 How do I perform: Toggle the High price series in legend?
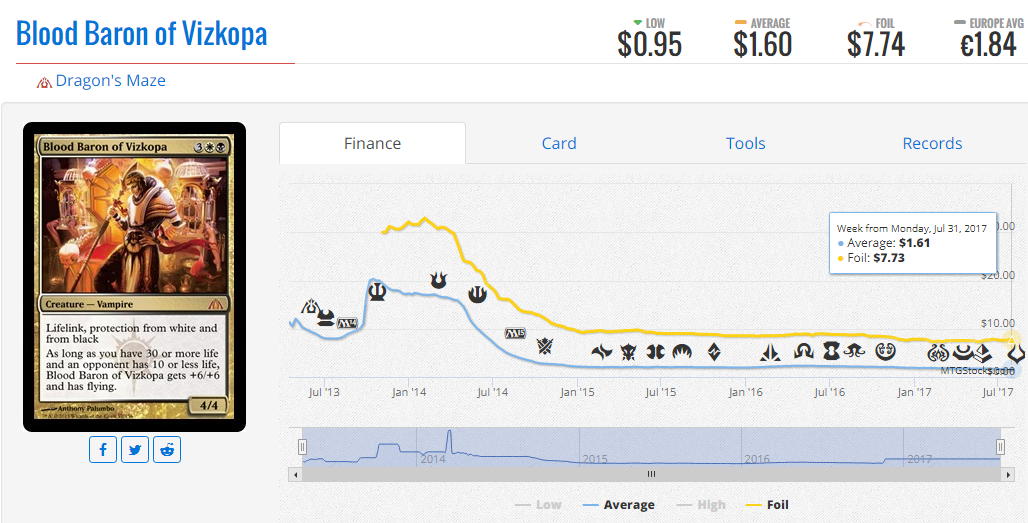[x=701, y=505]
